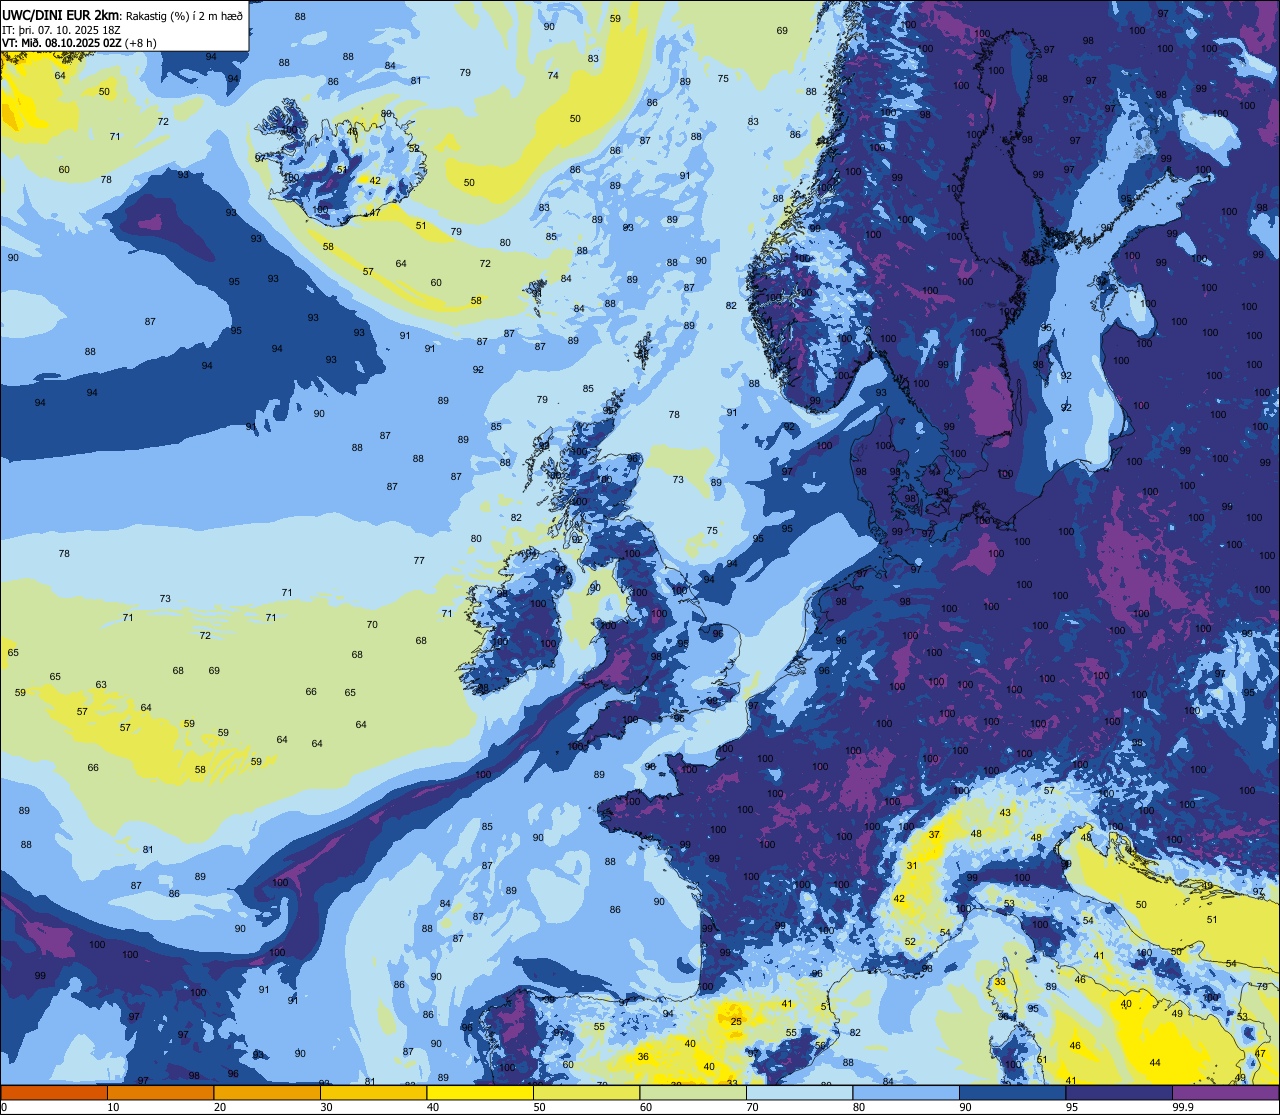Choose the light blue 70–80 legend segment

pos(799,1092)
